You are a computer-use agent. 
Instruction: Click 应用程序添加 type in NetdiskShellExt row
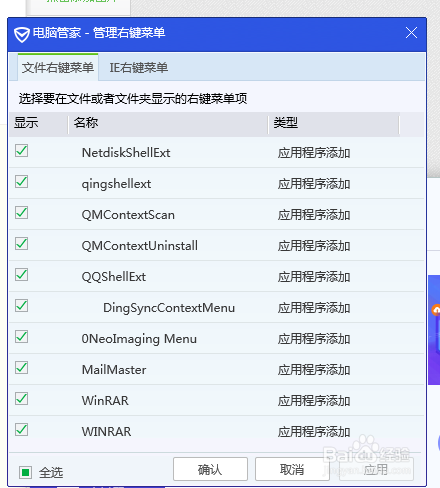coord(314,153)
